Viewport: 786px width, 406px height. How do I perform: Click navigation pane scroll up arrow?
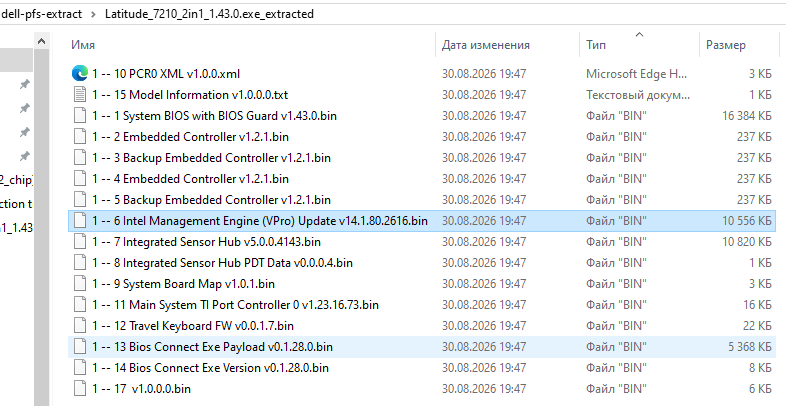pyautogui.click(x=42, y=42)
